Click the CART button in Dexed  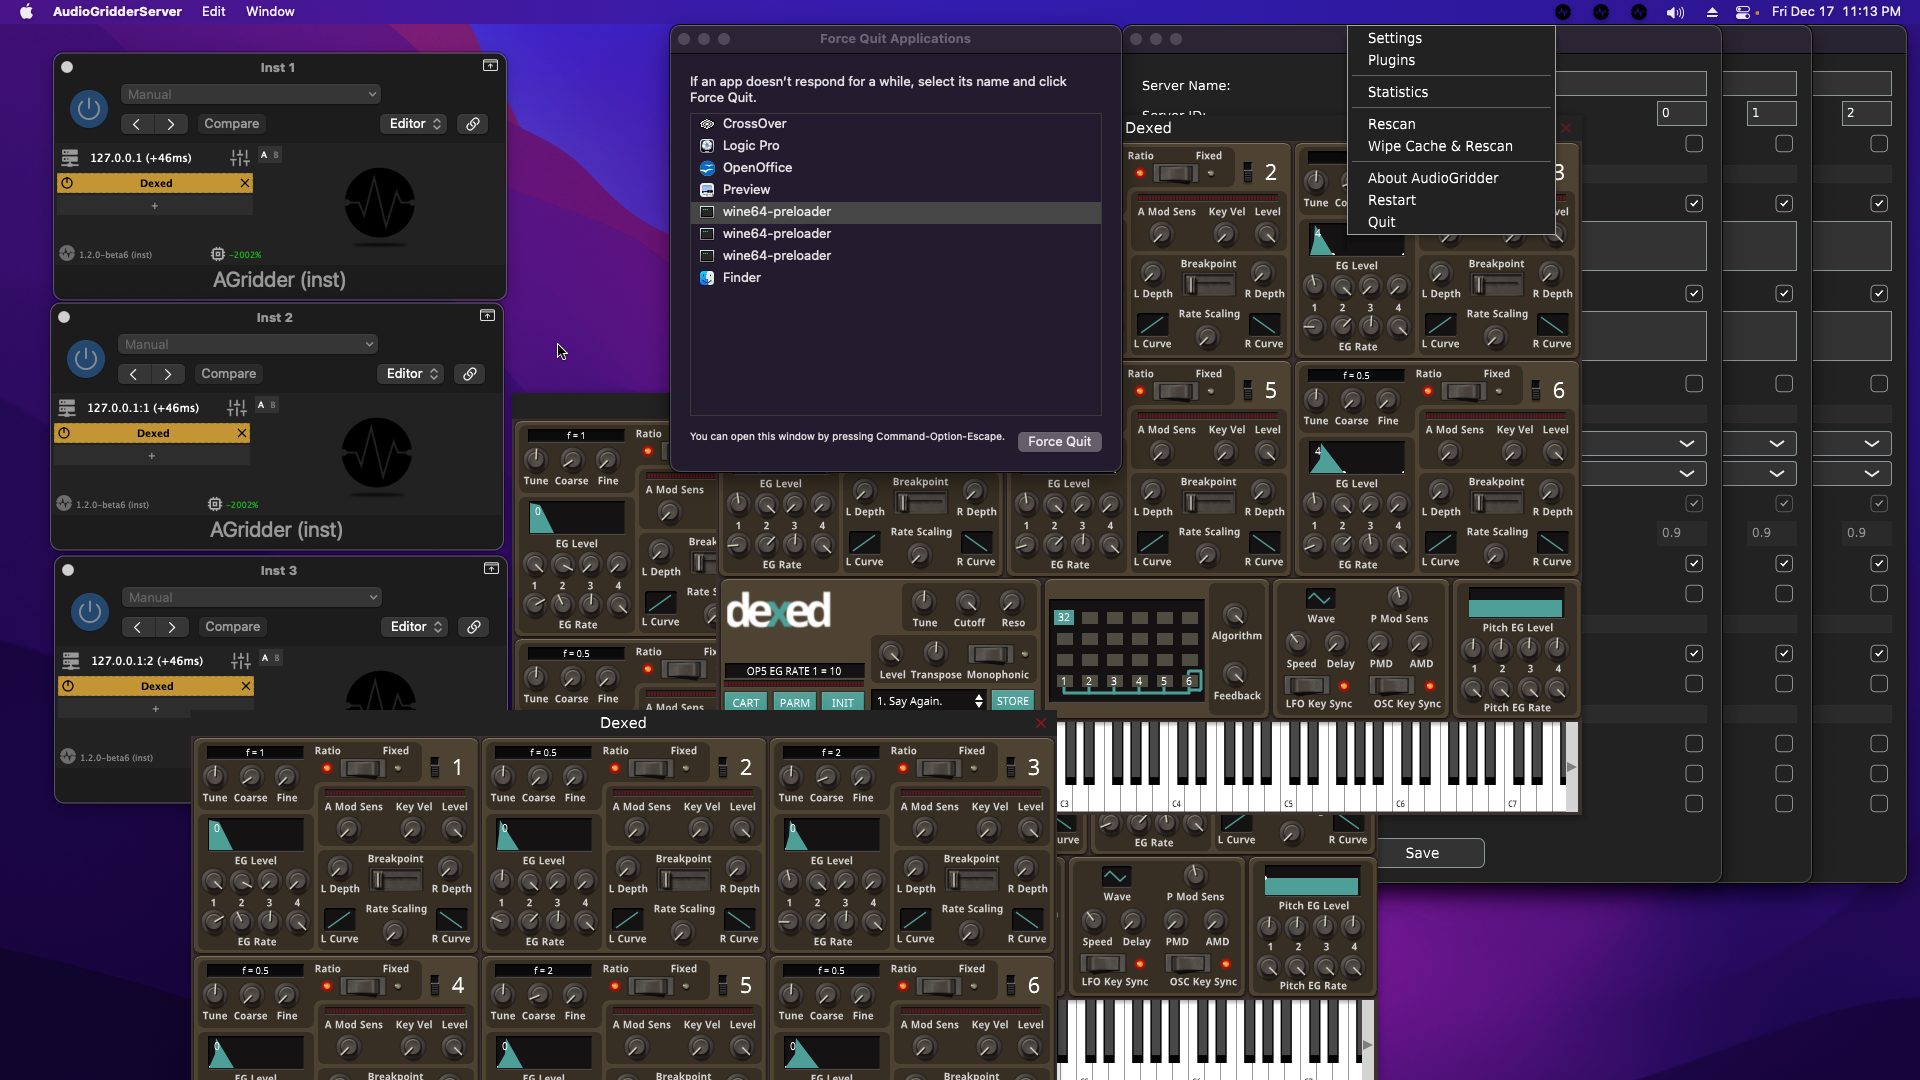[x=746, y=702]
